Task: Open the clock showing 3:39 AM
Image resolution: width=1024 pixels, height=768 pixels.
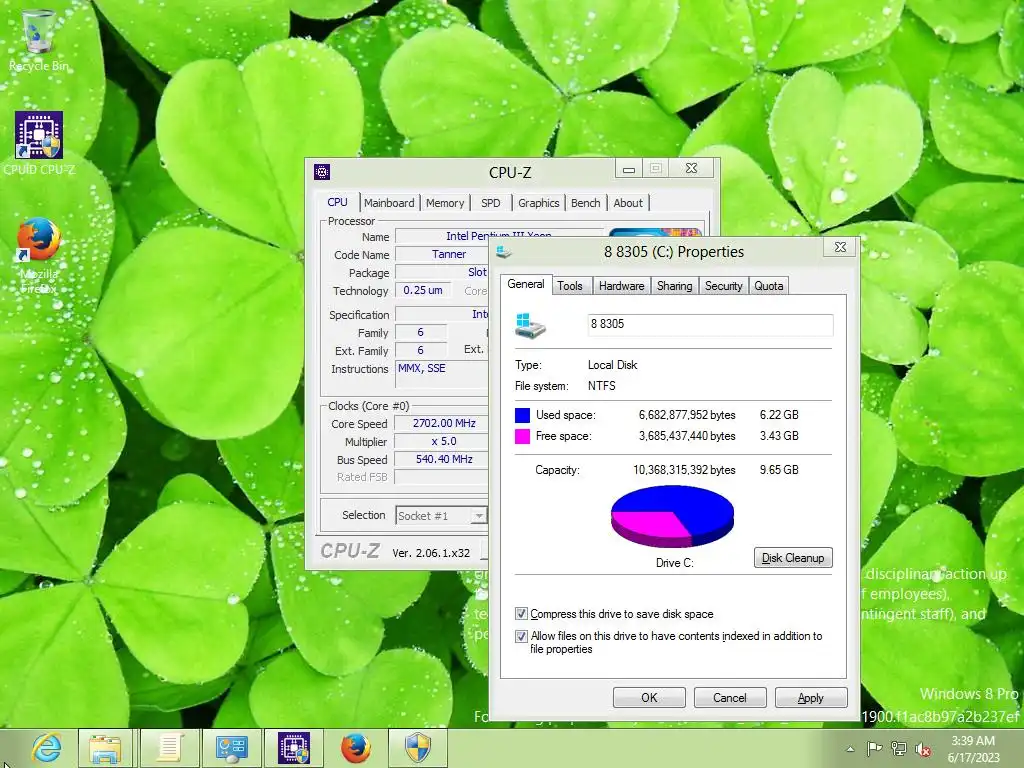Action: 973,749
